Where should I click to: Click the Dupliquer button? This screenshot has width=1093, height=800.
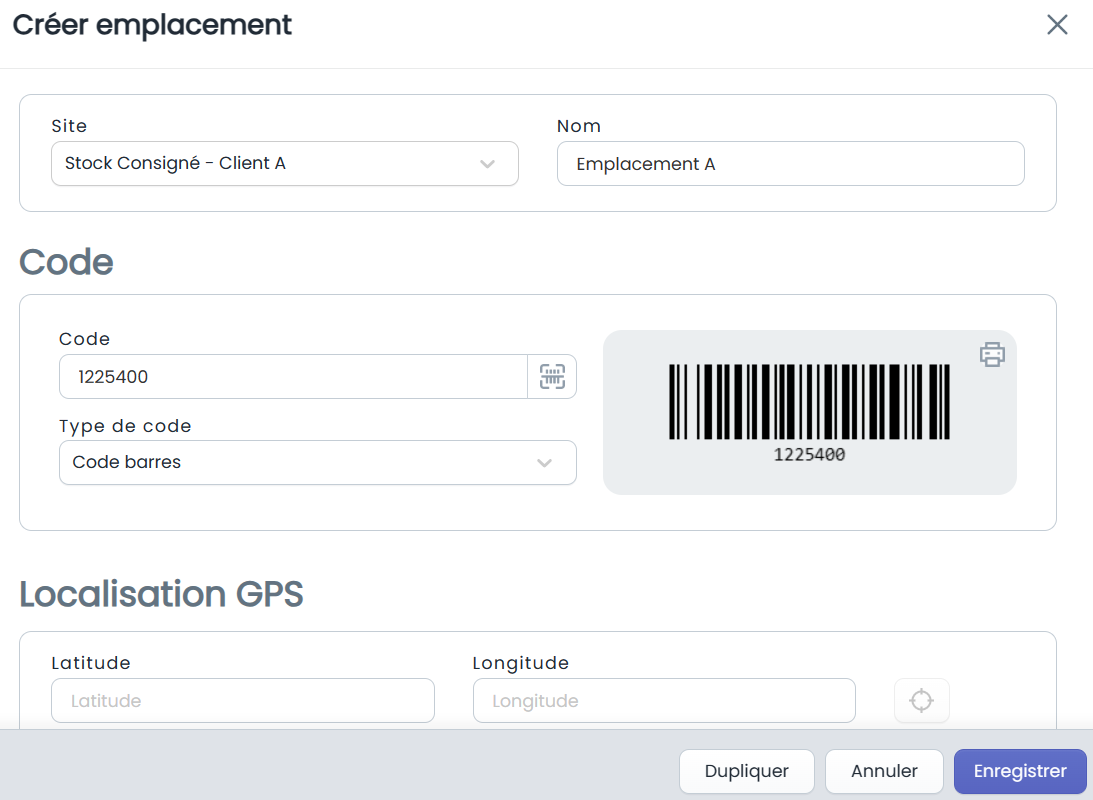pos(747,771)
